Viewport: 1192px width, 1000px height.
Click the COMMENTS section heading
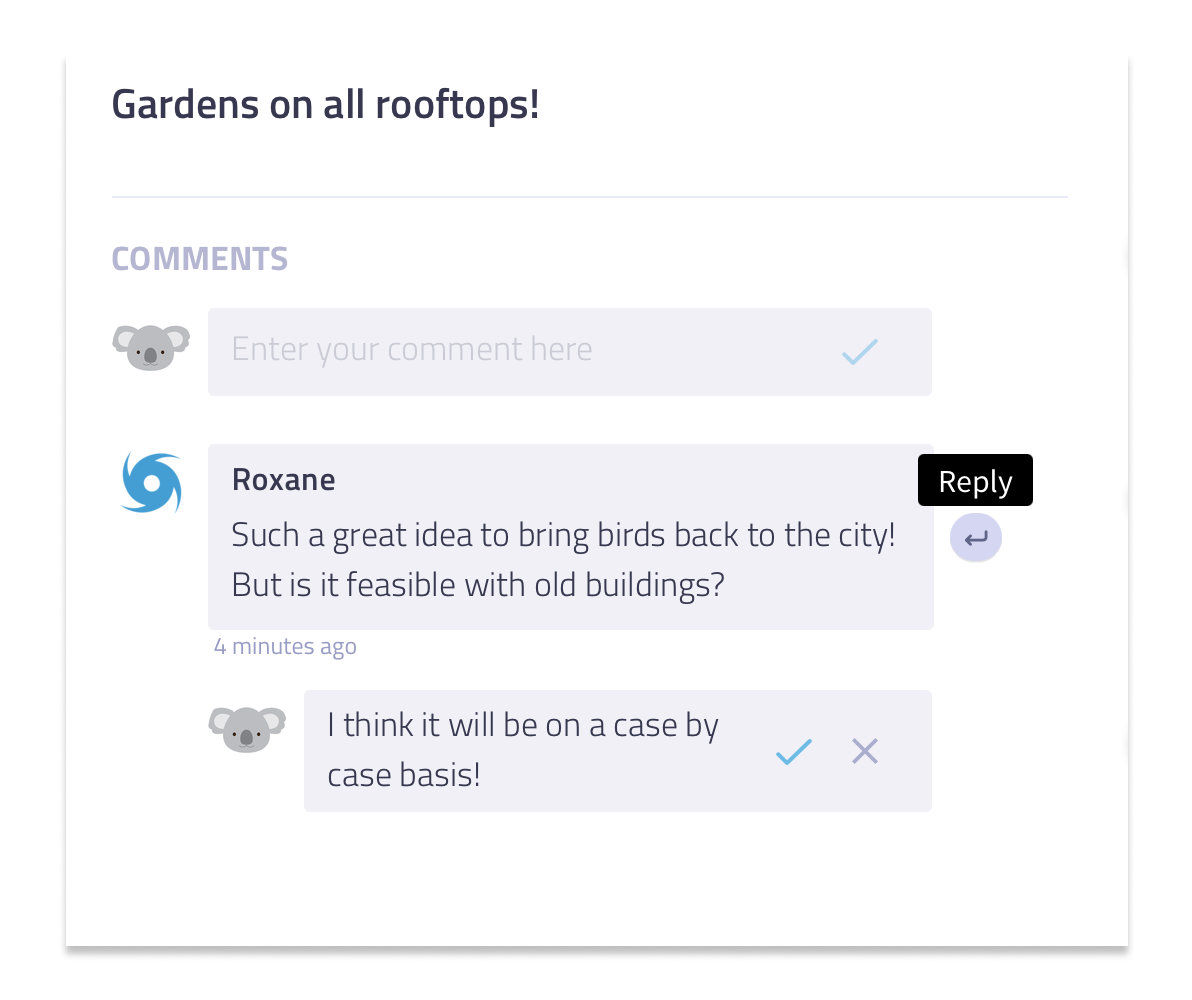click(200, 259)
